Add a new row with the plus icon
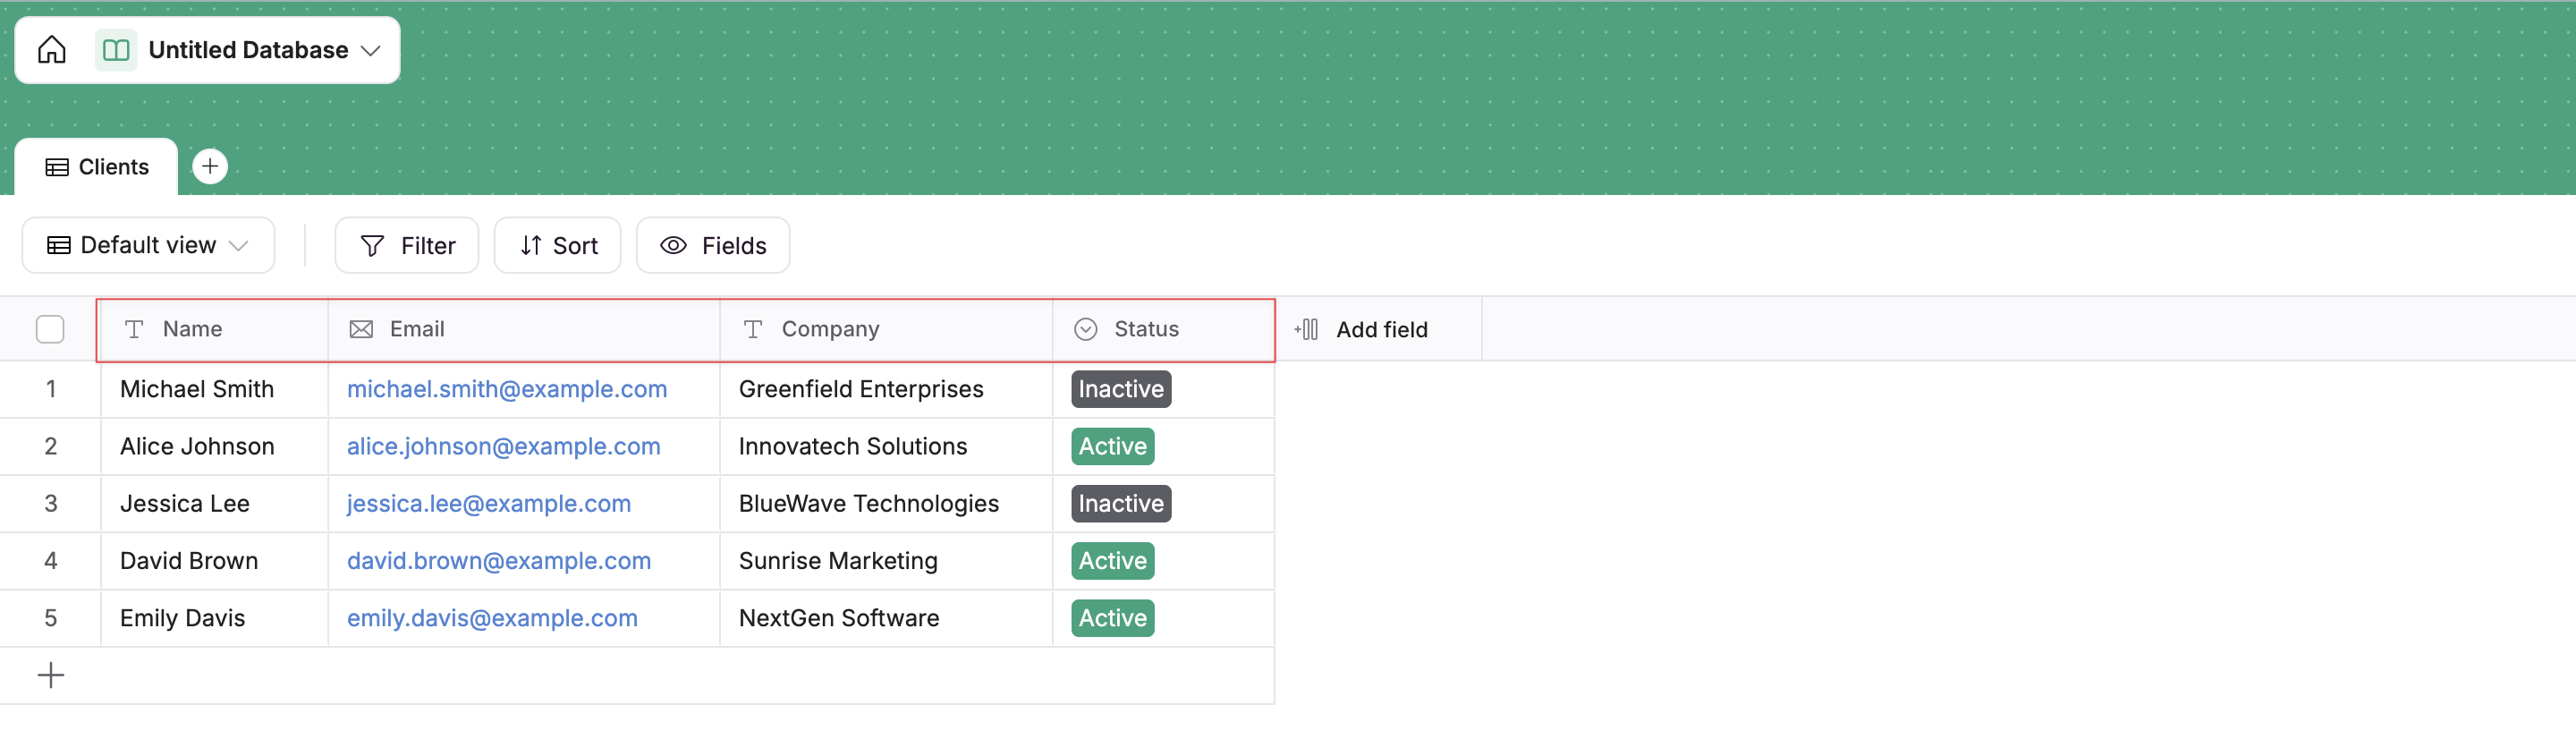Image resolution: width=2576 pixels, height=739 pixels. [50, 675]
